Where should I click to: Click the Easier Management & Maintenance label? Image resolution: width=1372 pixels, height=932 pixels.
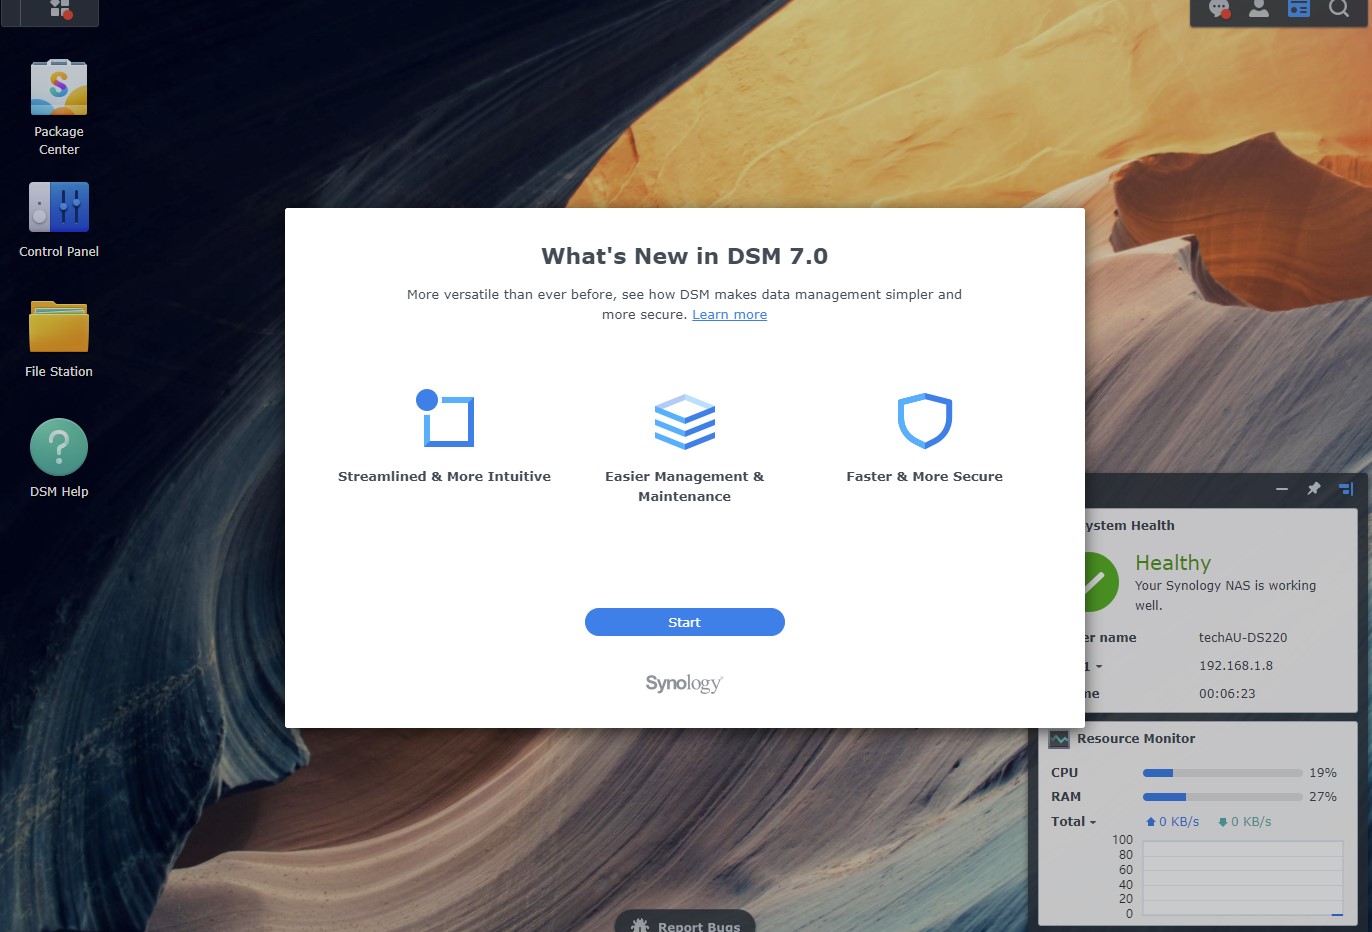(685, 487)
